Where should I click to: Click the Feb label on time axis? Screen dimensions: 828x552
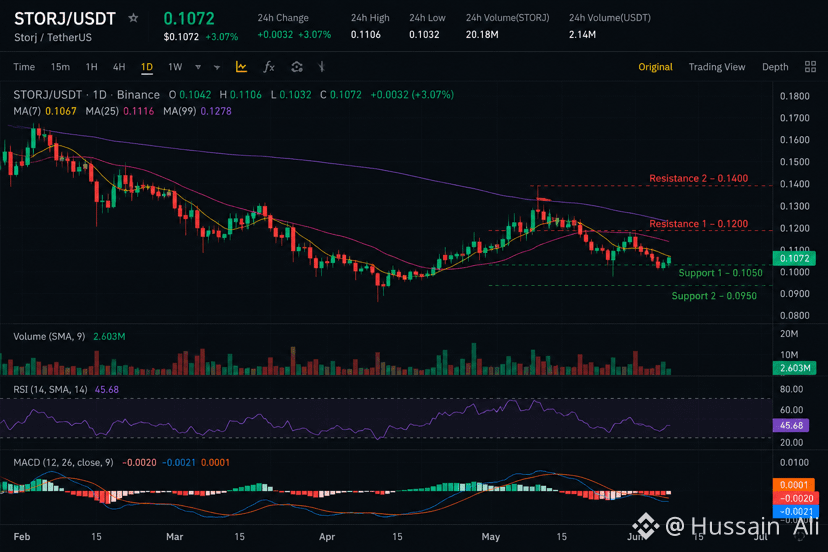[x=22, y=537]
